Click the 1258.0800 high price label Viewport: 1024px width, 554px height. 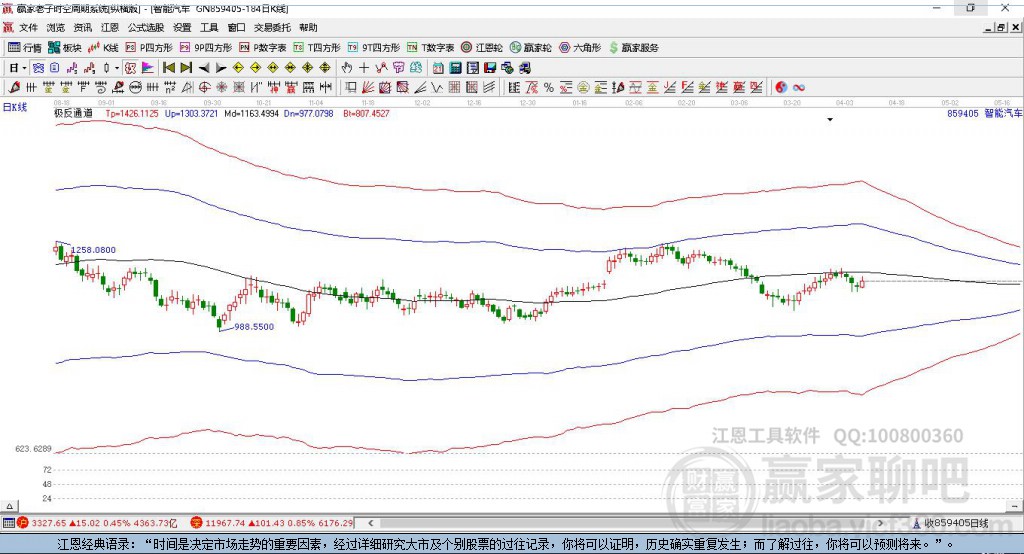93,250
